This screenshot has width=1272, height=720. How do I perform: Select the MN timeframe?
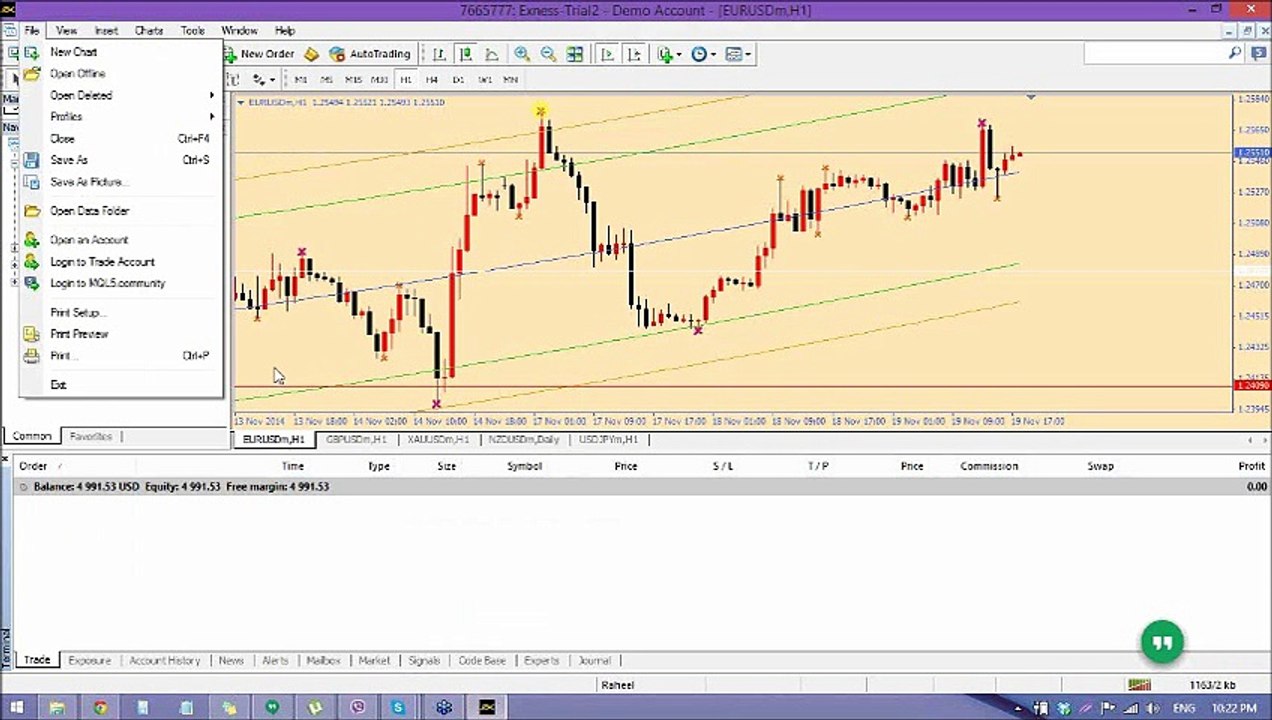click(x=511, y=79)
